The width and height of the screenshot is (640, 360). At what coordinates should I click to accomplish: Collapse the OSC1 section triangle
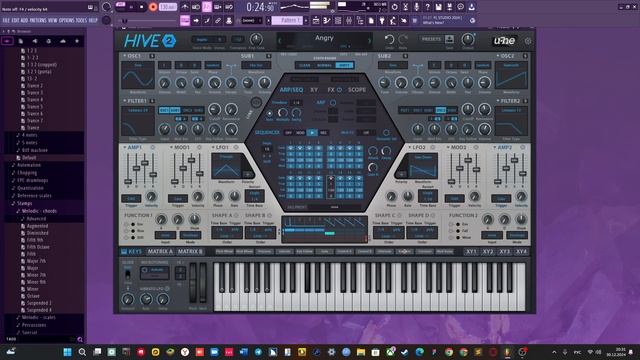125,56
